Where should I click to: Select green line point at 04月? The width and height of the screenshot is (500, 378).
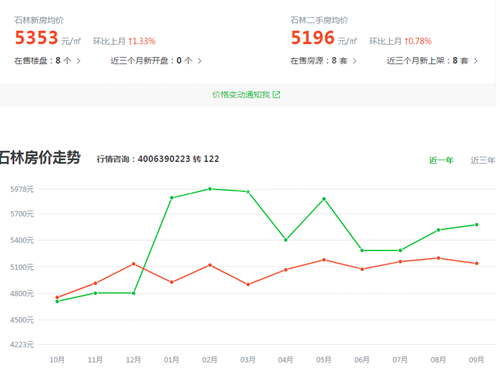286,240
